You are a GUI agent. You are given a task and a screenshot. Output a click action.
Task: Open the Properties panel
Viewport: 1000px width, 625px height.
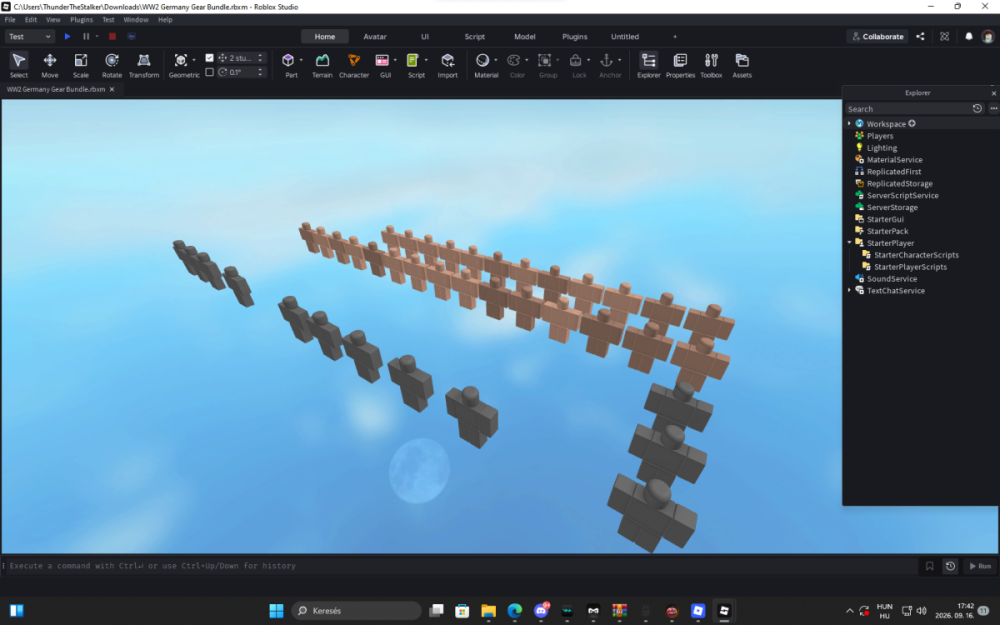(x=680, y=65)
